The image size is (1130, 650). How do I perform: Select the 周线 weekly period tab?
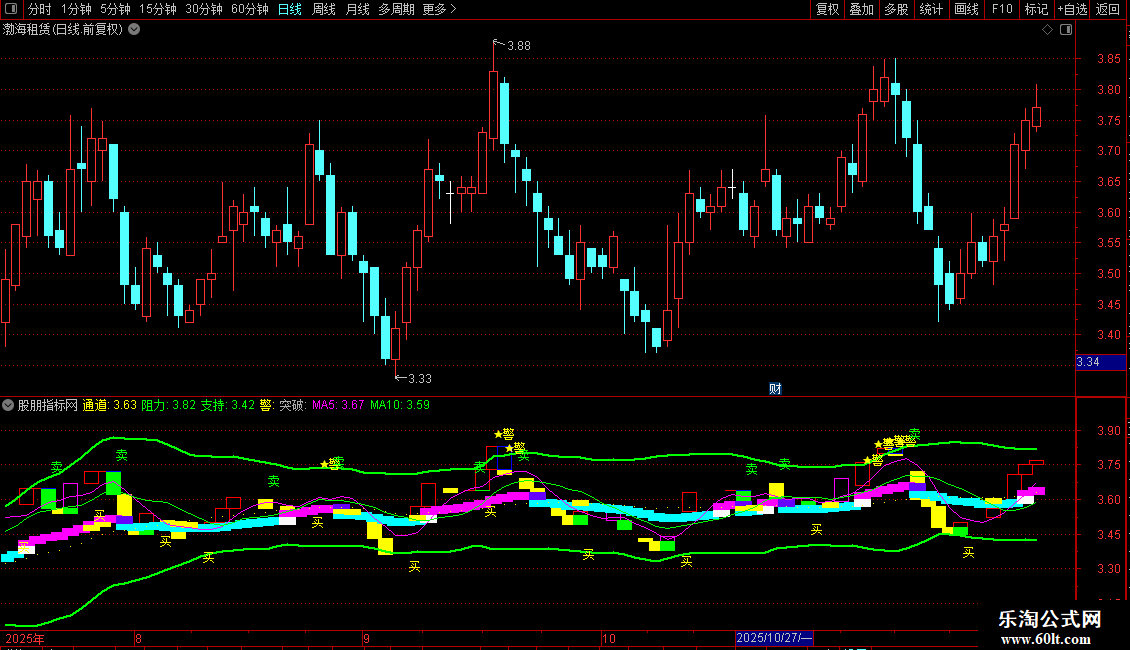click(x=324, y=9)
